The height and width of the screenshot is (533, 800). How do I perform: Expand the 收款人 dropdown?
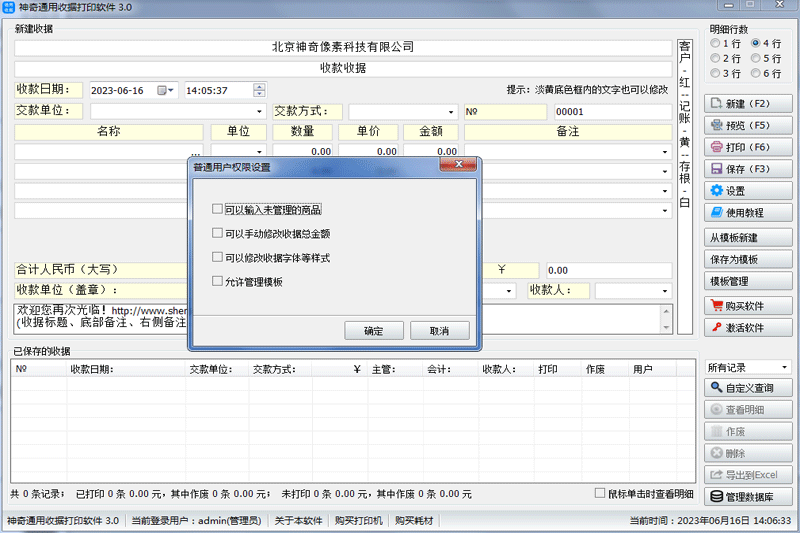tap(665, 291)
